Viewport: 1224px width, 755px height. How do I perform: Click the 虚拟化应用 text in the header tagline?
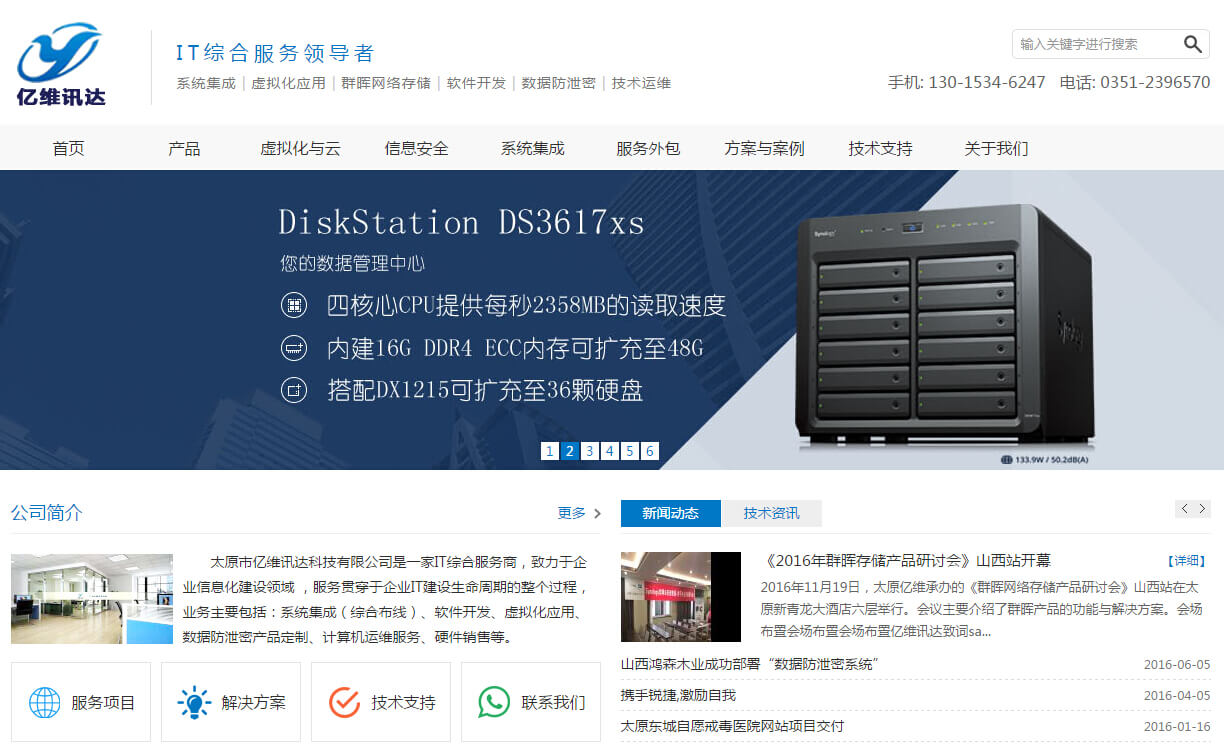pyautogui.click(x=288, y=83)
